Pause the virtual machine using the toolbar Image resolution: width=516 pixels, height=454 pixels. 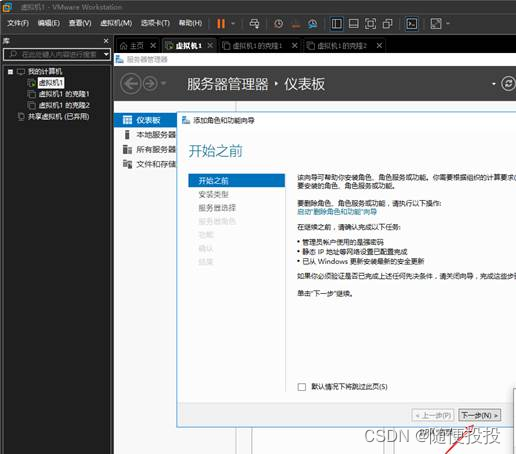(221, 24)
